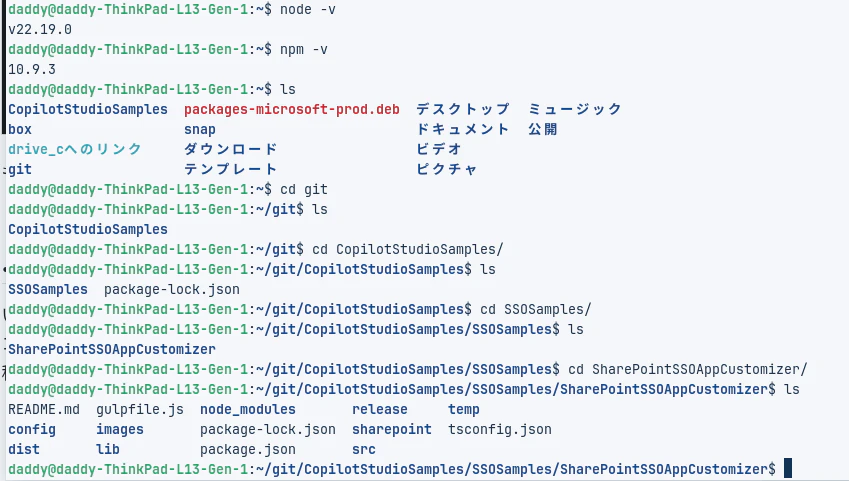
Task: Select packages-microsoft-prod.deb file name
Action: pyautogui.click(x=291, y=109)
